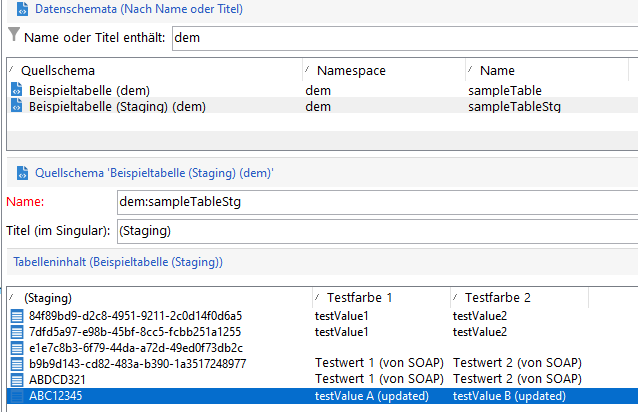
Task: Click the record icon for 84f89bd9 row
Action: tap(16, 316)
